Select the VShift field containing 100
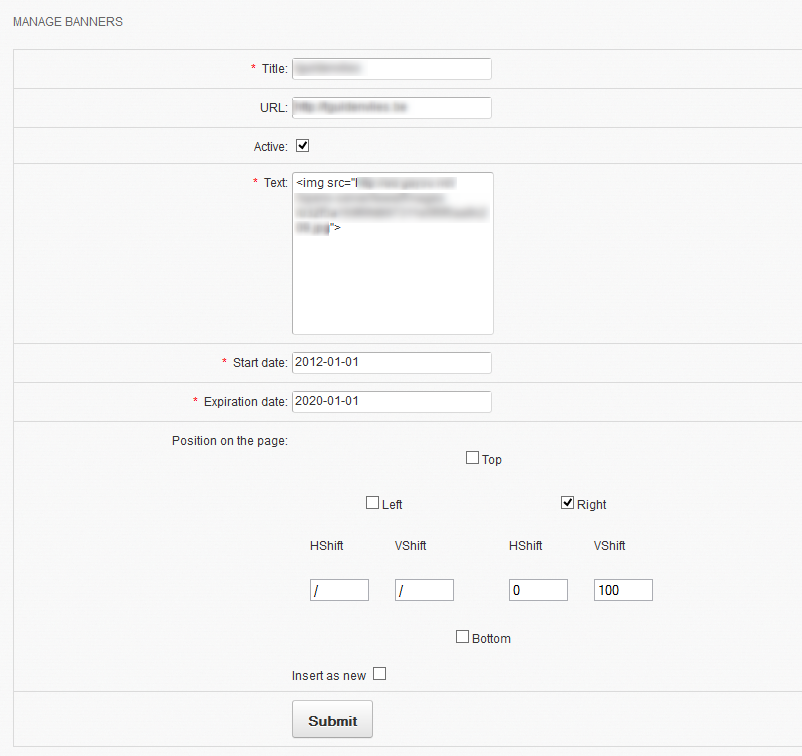 coord(623,590)
